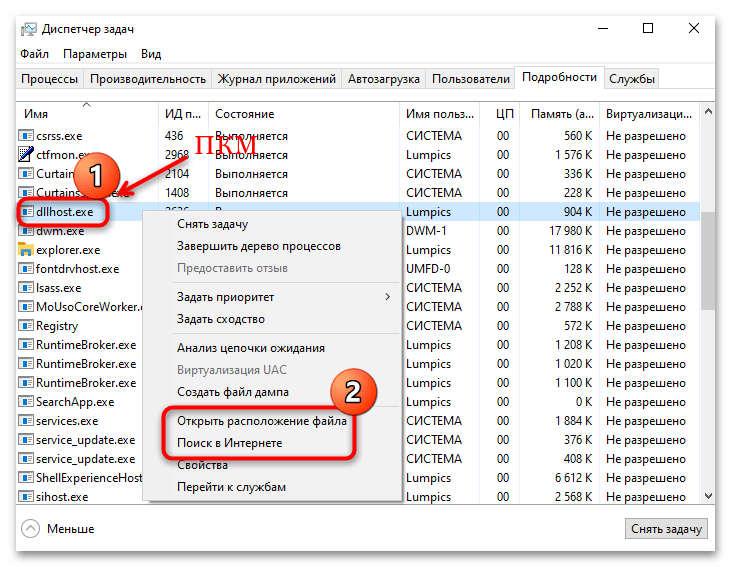731x567 pixels.
Task: Click the 11 816 K memory value
Action: (570, 250)
